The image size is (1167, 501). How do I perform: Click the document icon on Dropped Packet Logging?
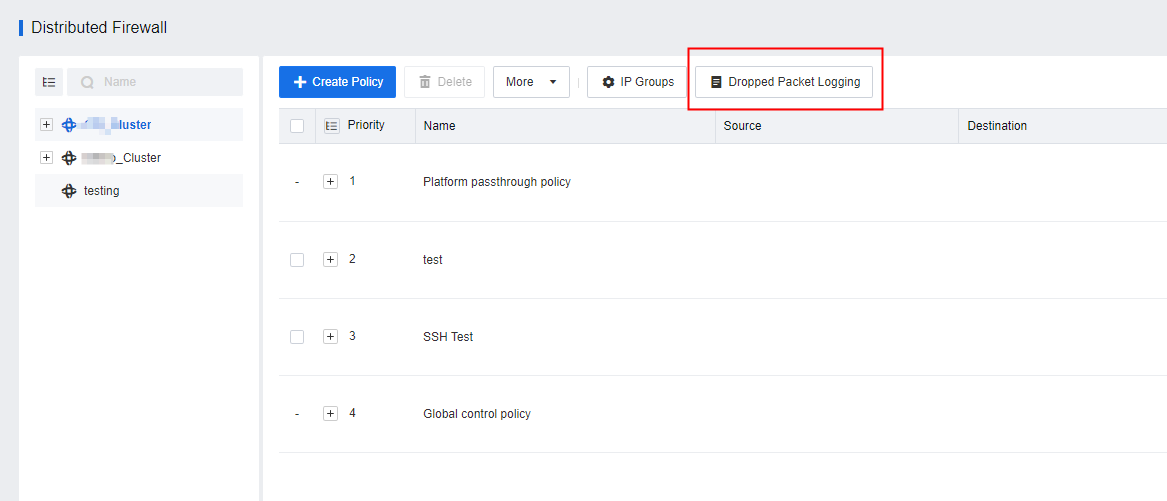tap(716, 82)
